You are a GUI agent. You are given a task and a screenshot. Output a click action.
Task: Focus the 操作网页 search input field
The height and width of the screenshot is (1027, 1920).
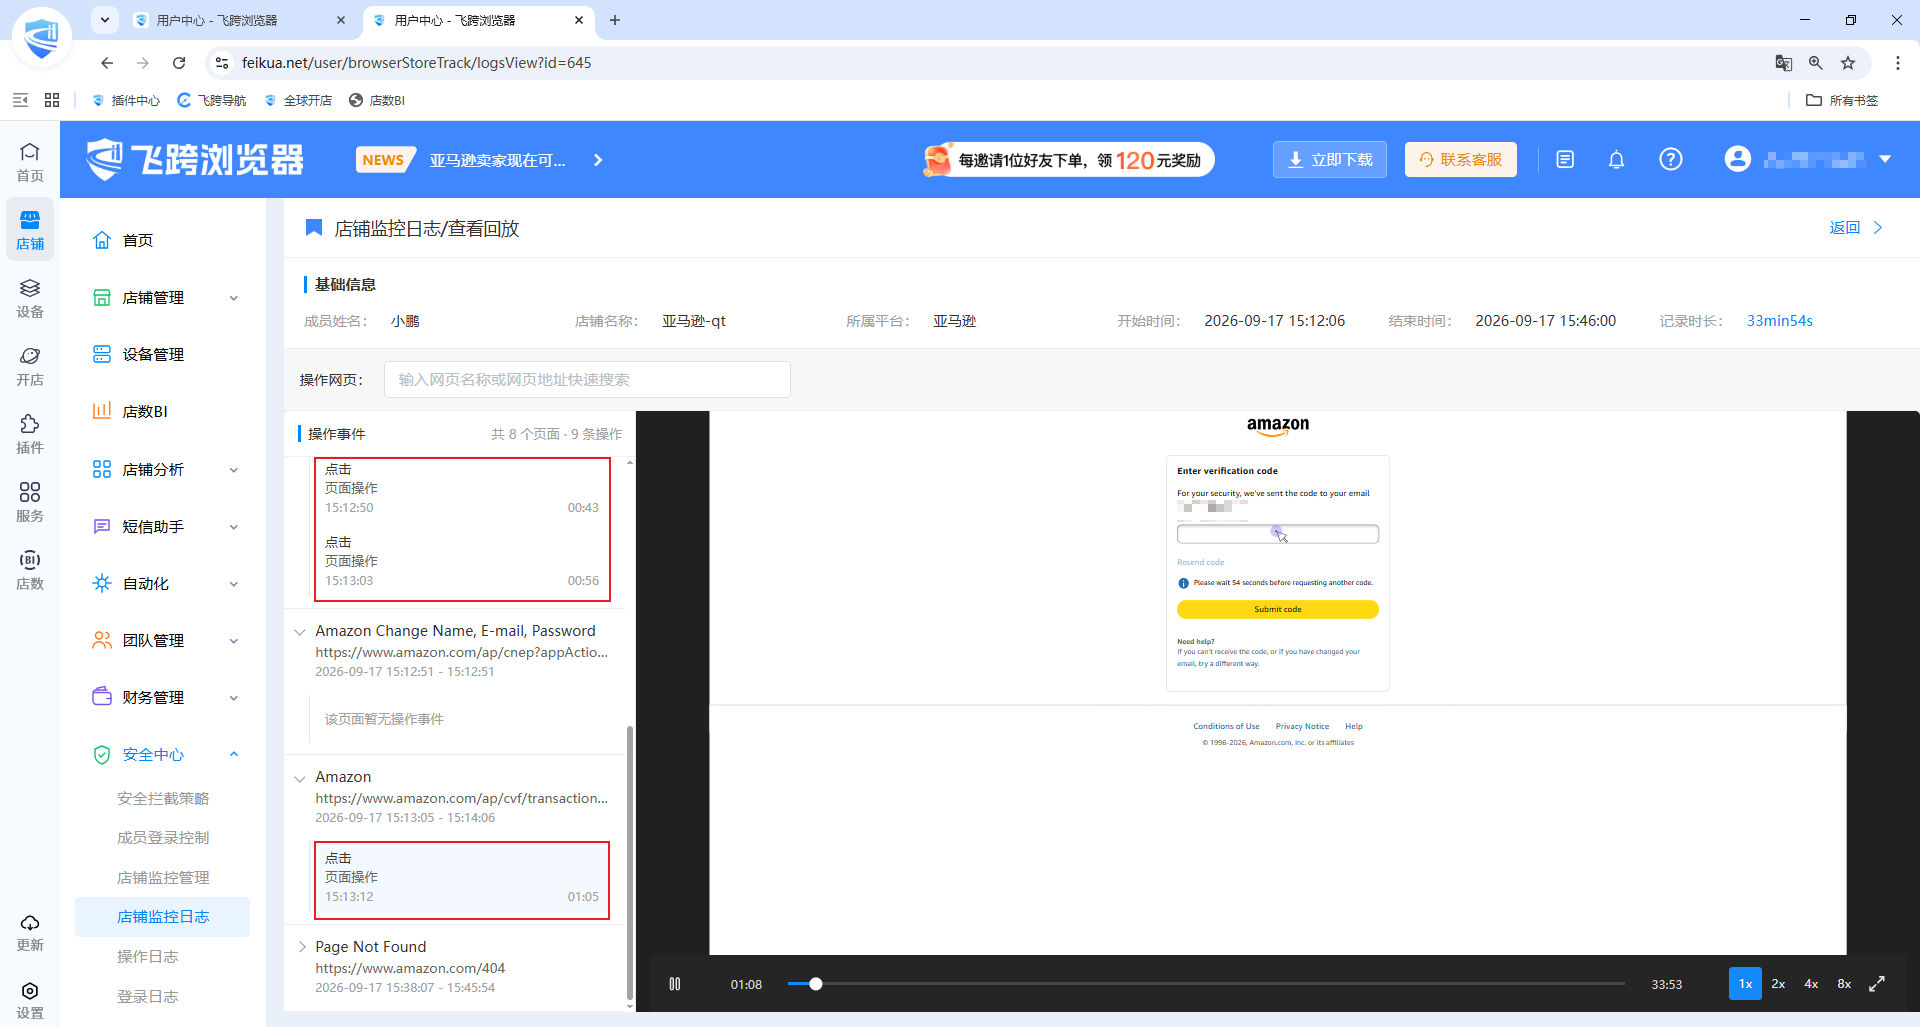(x=587, y=380)
